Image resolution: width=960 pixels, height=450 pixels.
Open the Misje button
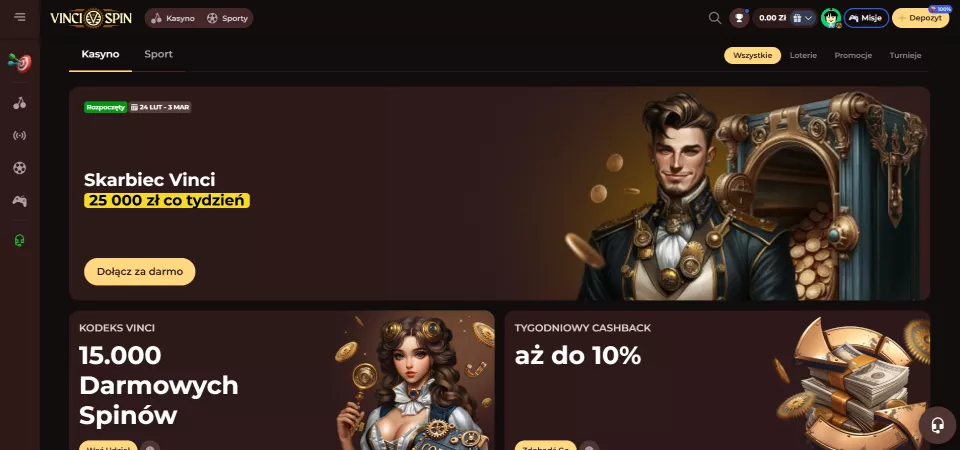pos(866,18)
